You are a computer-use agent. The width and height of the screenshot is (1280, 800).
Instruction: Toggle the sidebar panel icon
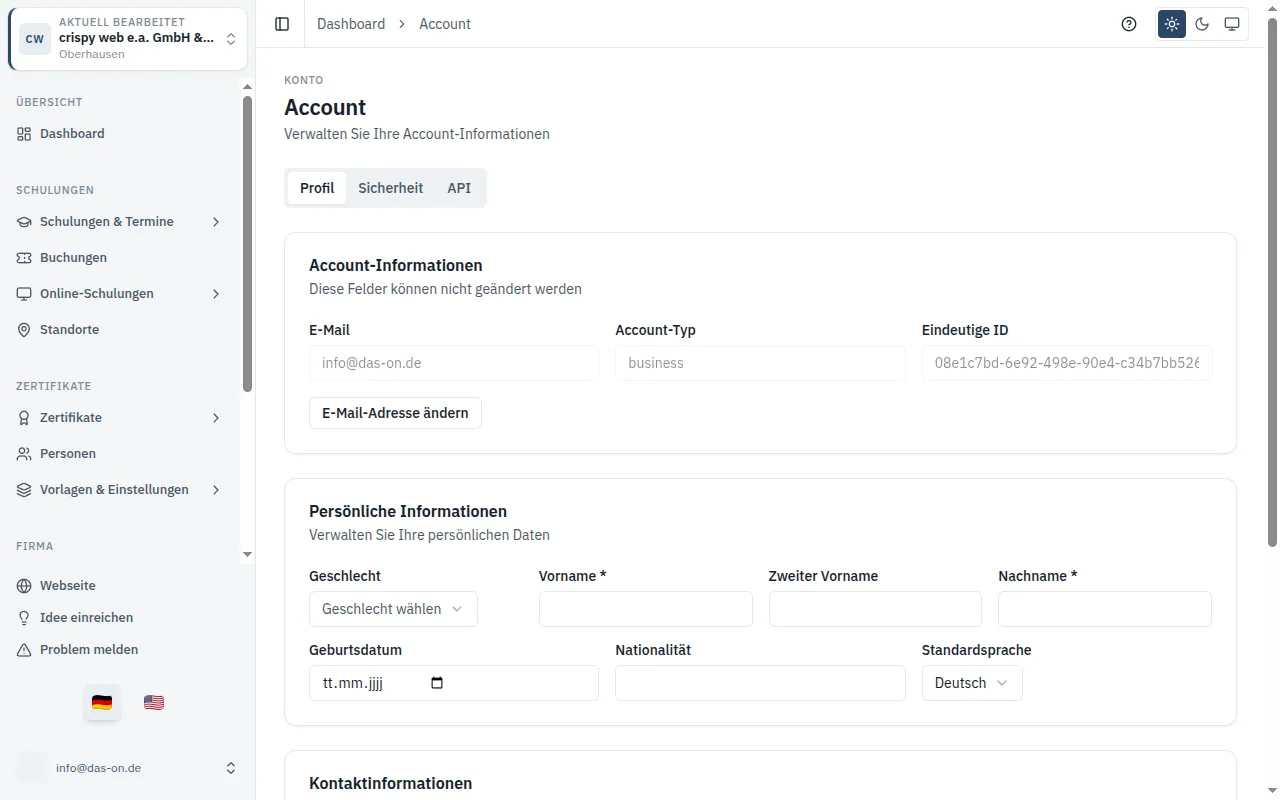pos(282,24)
